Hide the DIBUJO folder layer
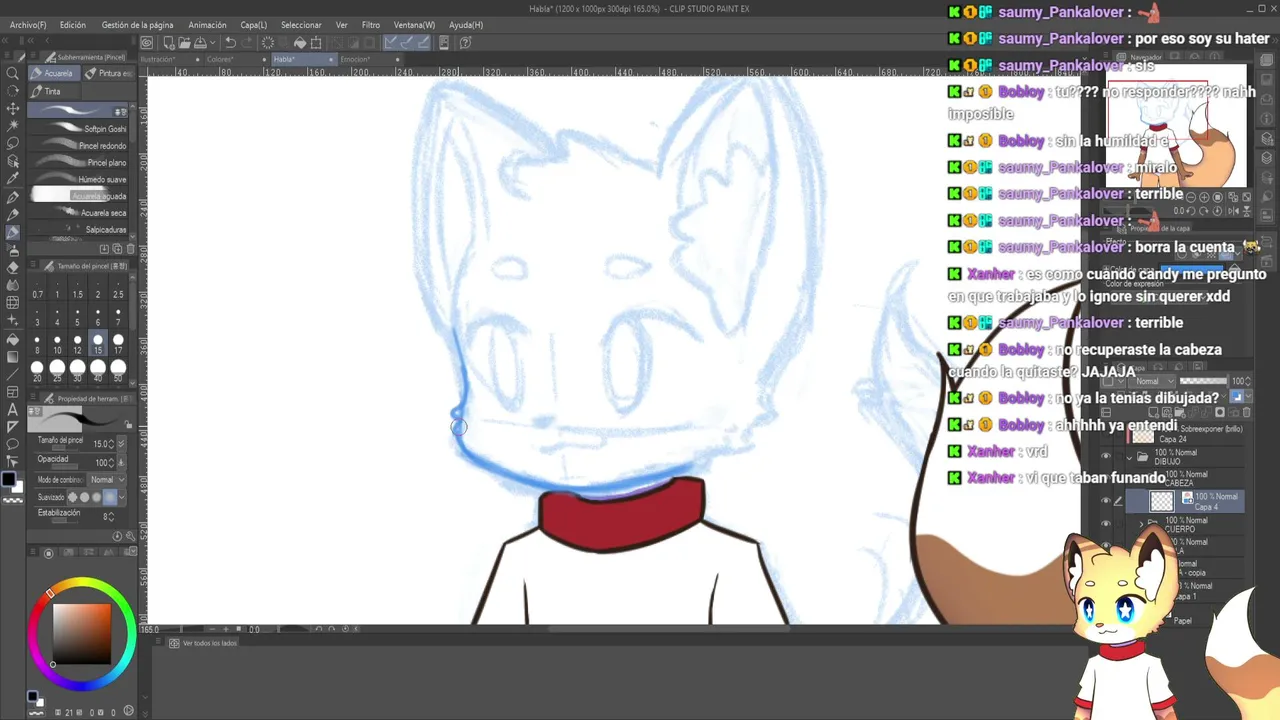Image resolution: width=1280 pixels, height=720 pixels. coord(1105,457)
